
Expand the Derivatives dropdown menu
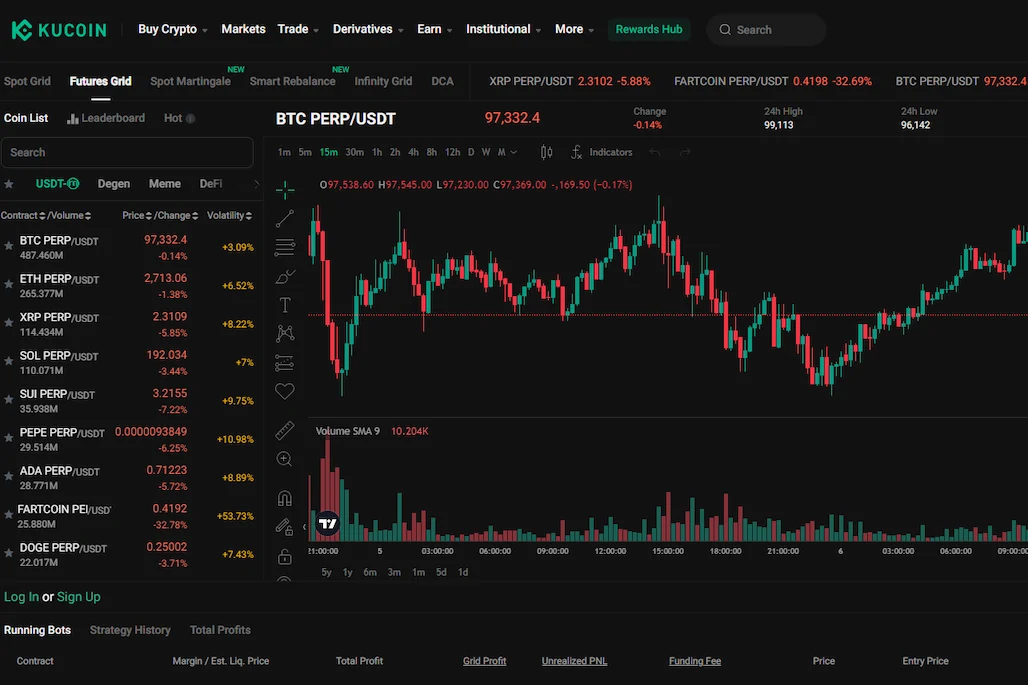coord(368,29)
